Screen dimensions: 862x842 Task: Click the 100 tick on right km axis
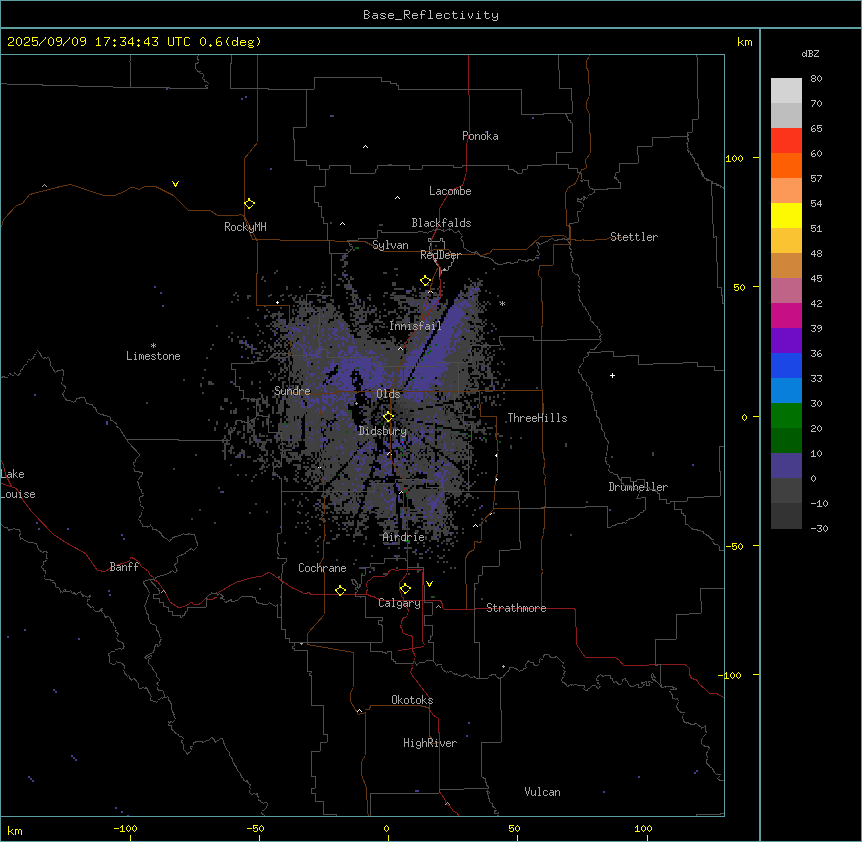tap(734, 158)
